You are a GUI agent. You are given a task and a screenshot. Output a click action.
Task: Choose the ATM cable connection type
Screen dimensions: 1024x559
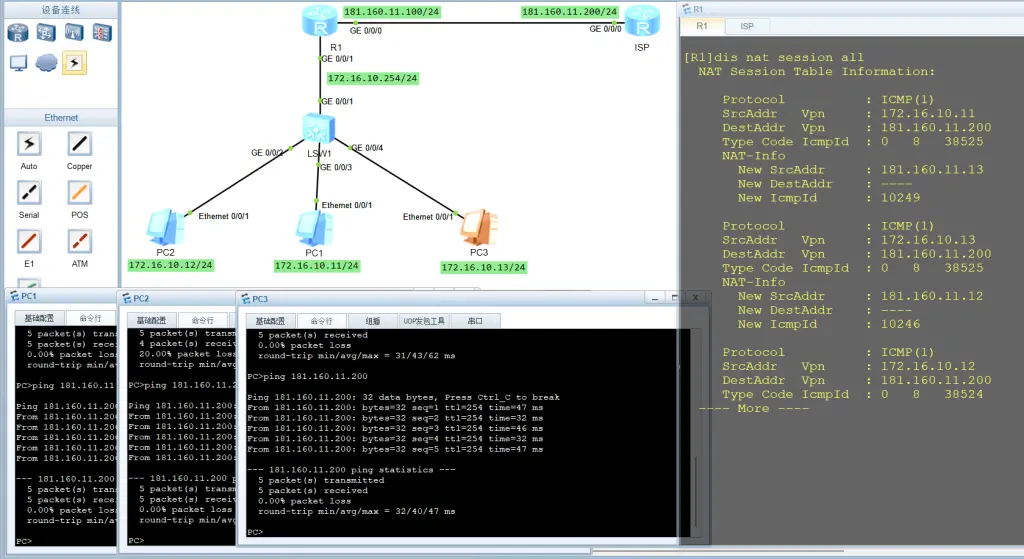click(80, 241)
